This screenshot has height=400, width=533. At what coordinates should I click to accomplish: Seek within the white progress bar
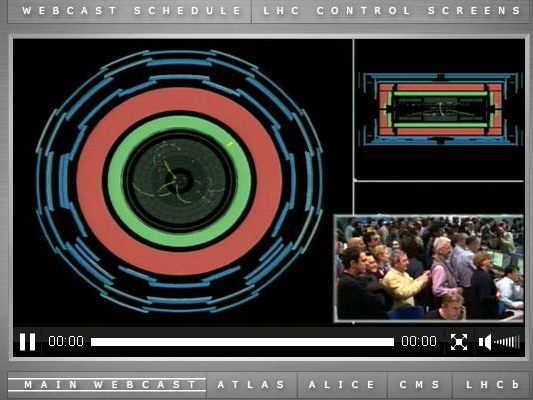tap(242, 342)
